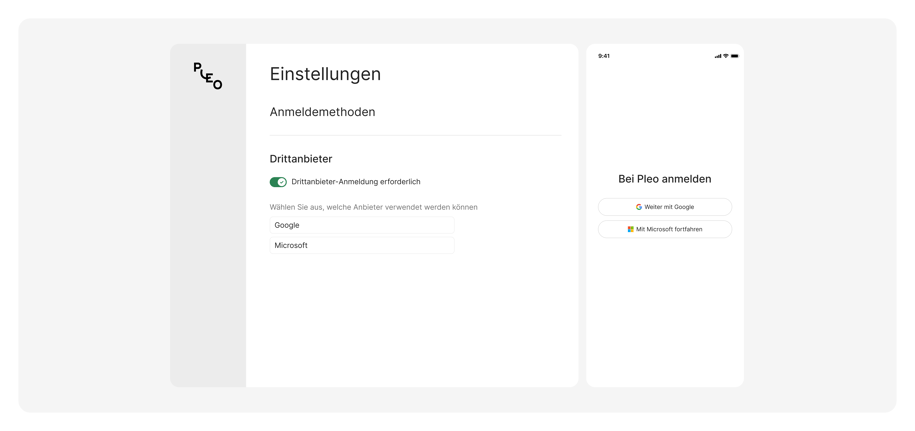Viewport: 915px width, 431px height.
Task: Click the Anmeldemethoden section title
Action: [322, 112]
